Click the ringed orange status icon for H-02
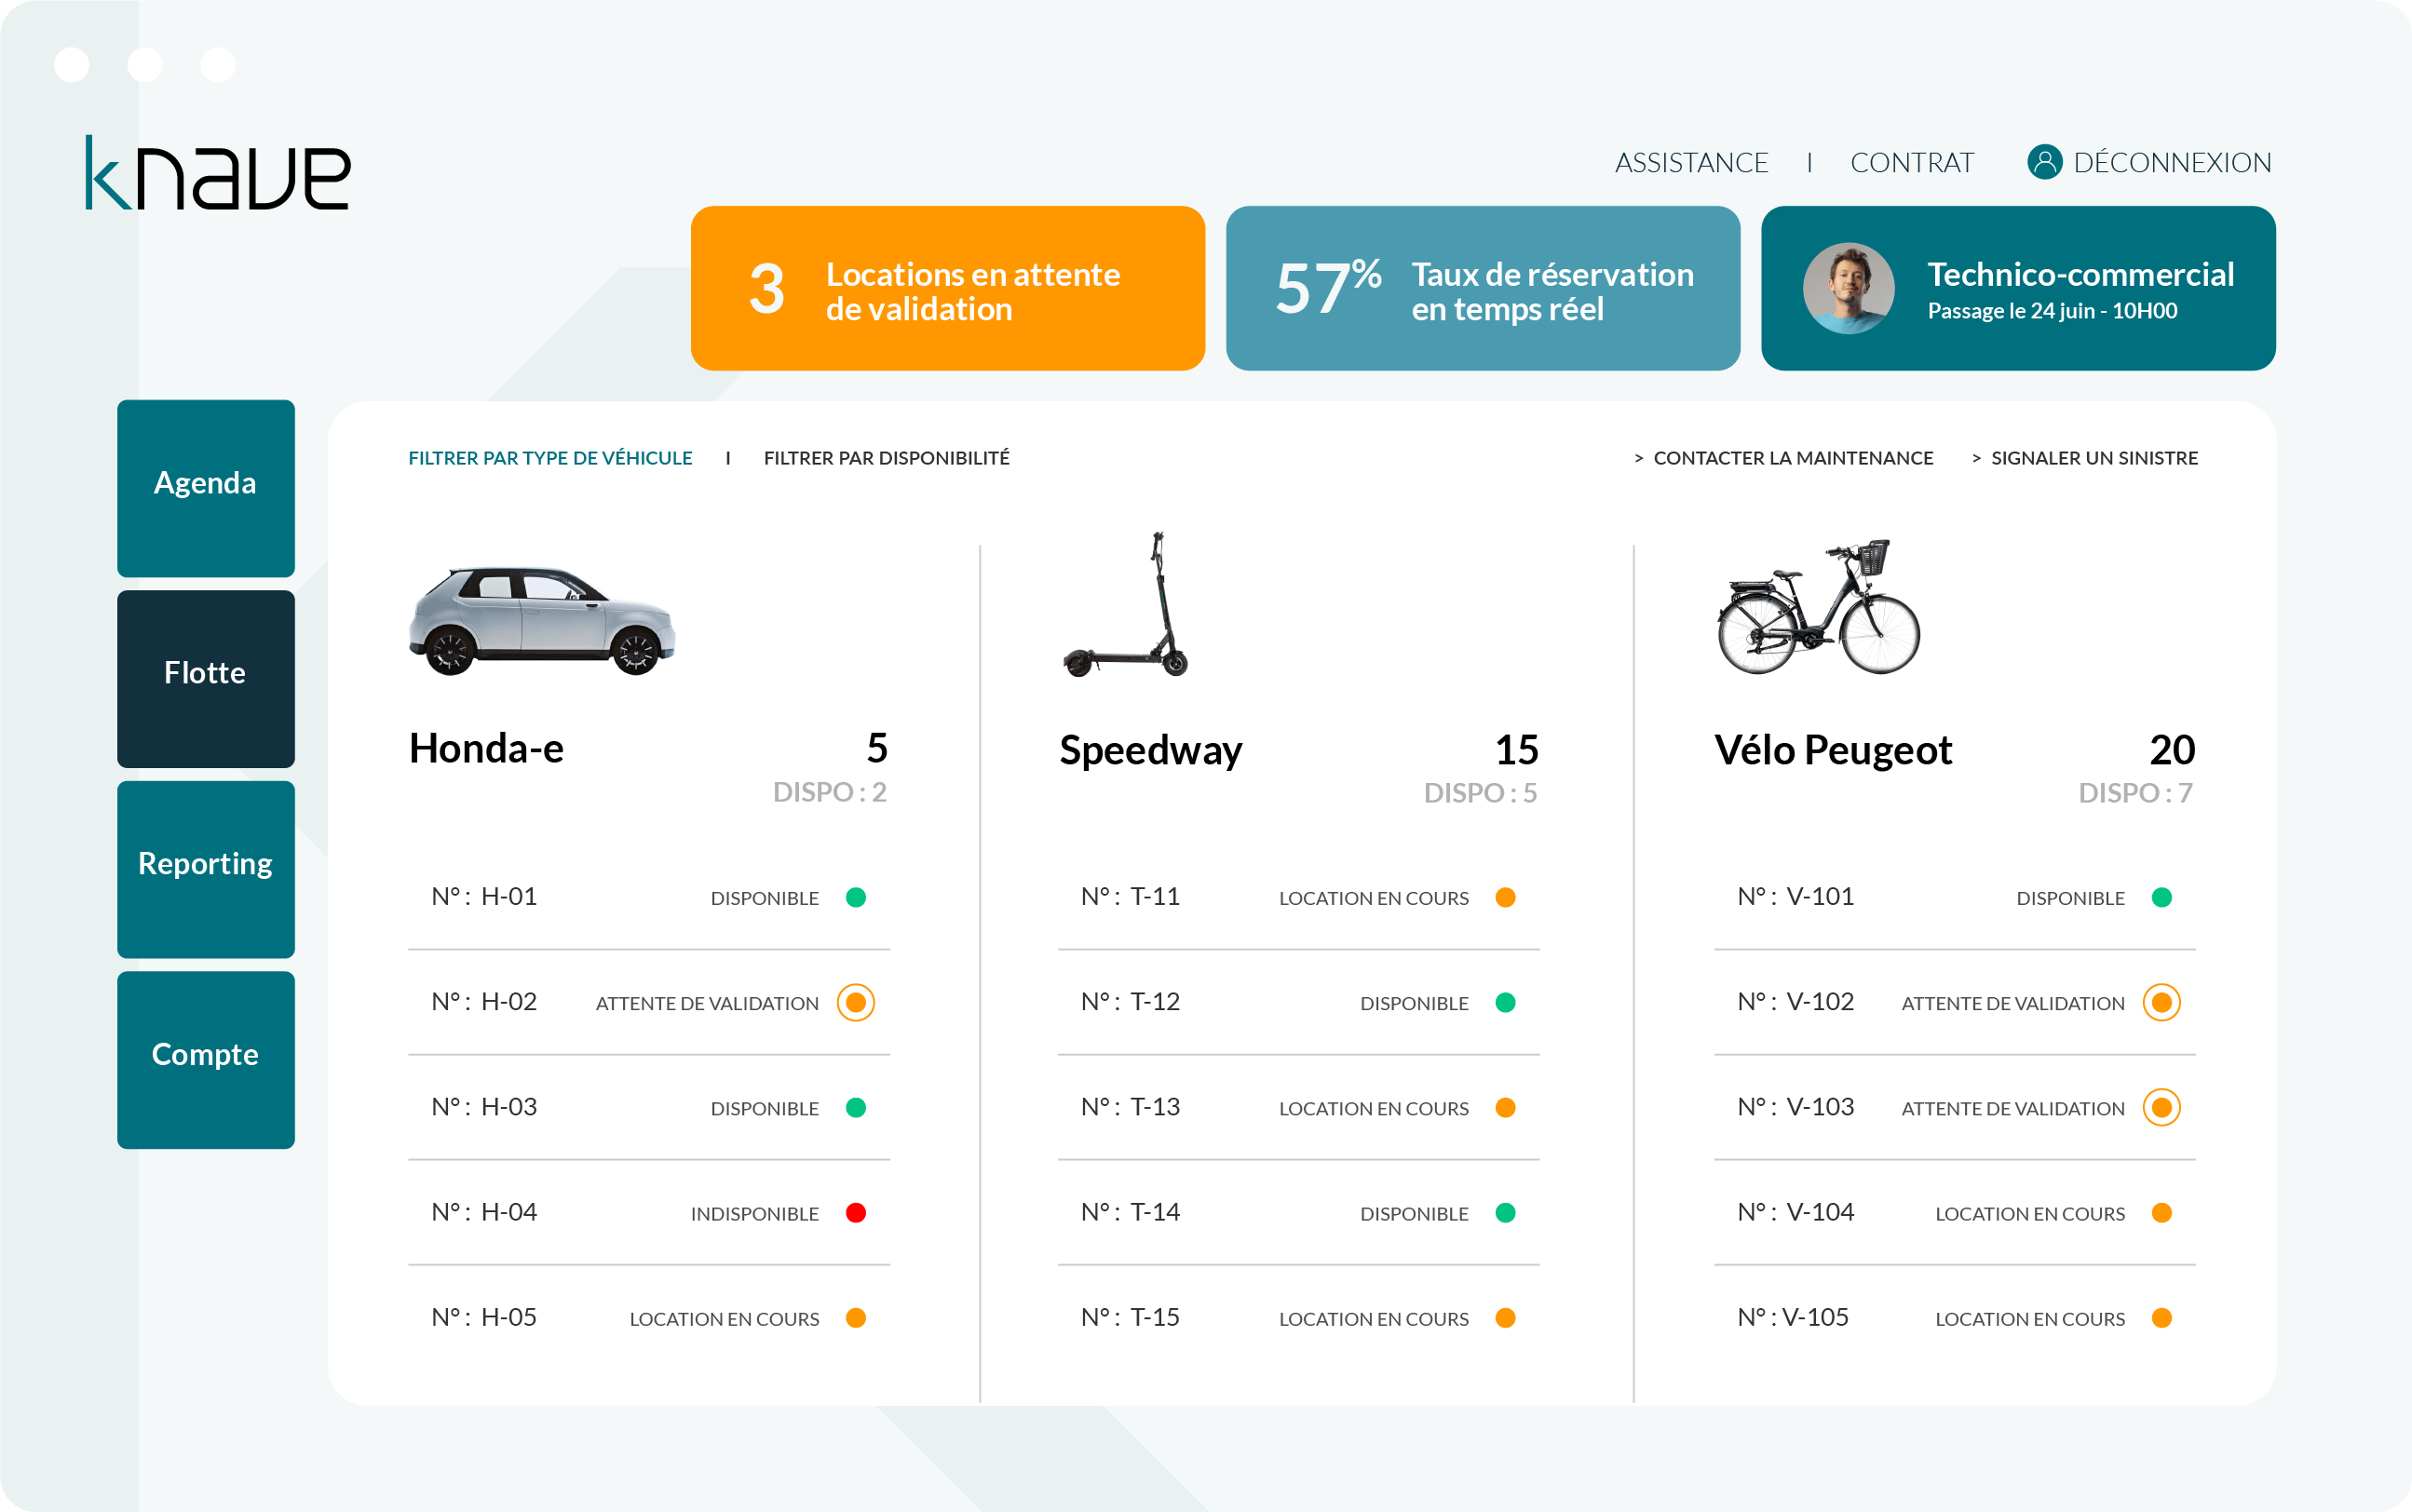Viewport: 2412px width, 1512px height. pyautogui.click(x=856, y=1002)
